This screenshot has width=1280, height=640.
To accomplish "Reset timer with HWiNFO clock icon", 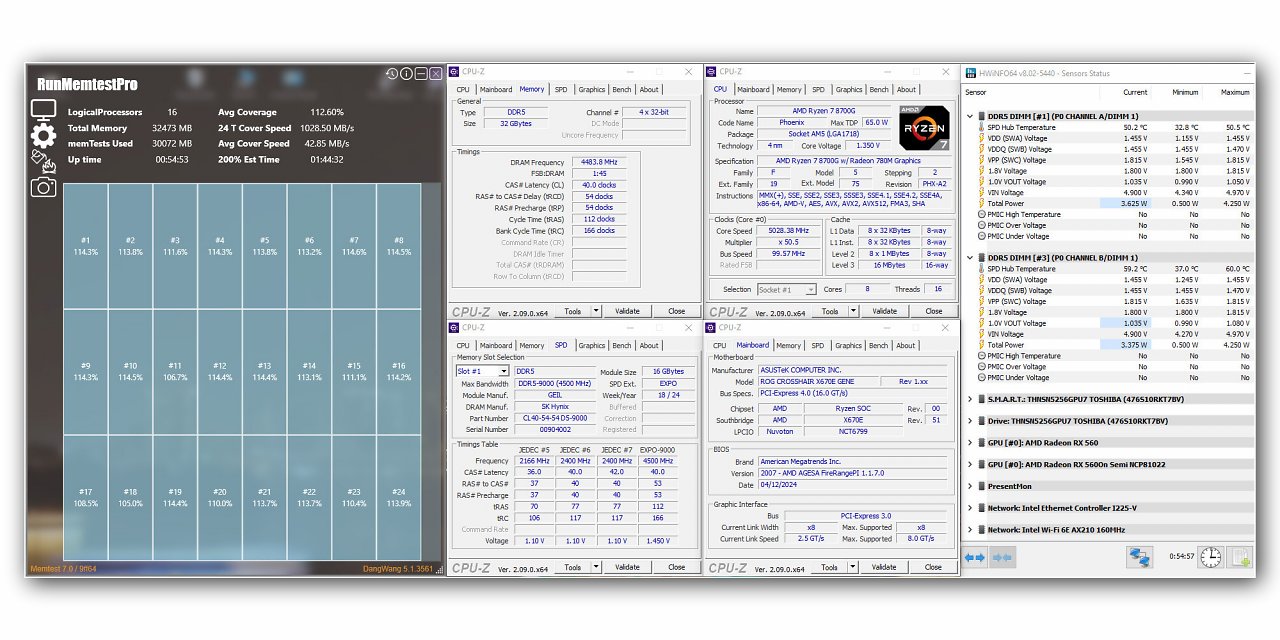I will [1211, 557].
